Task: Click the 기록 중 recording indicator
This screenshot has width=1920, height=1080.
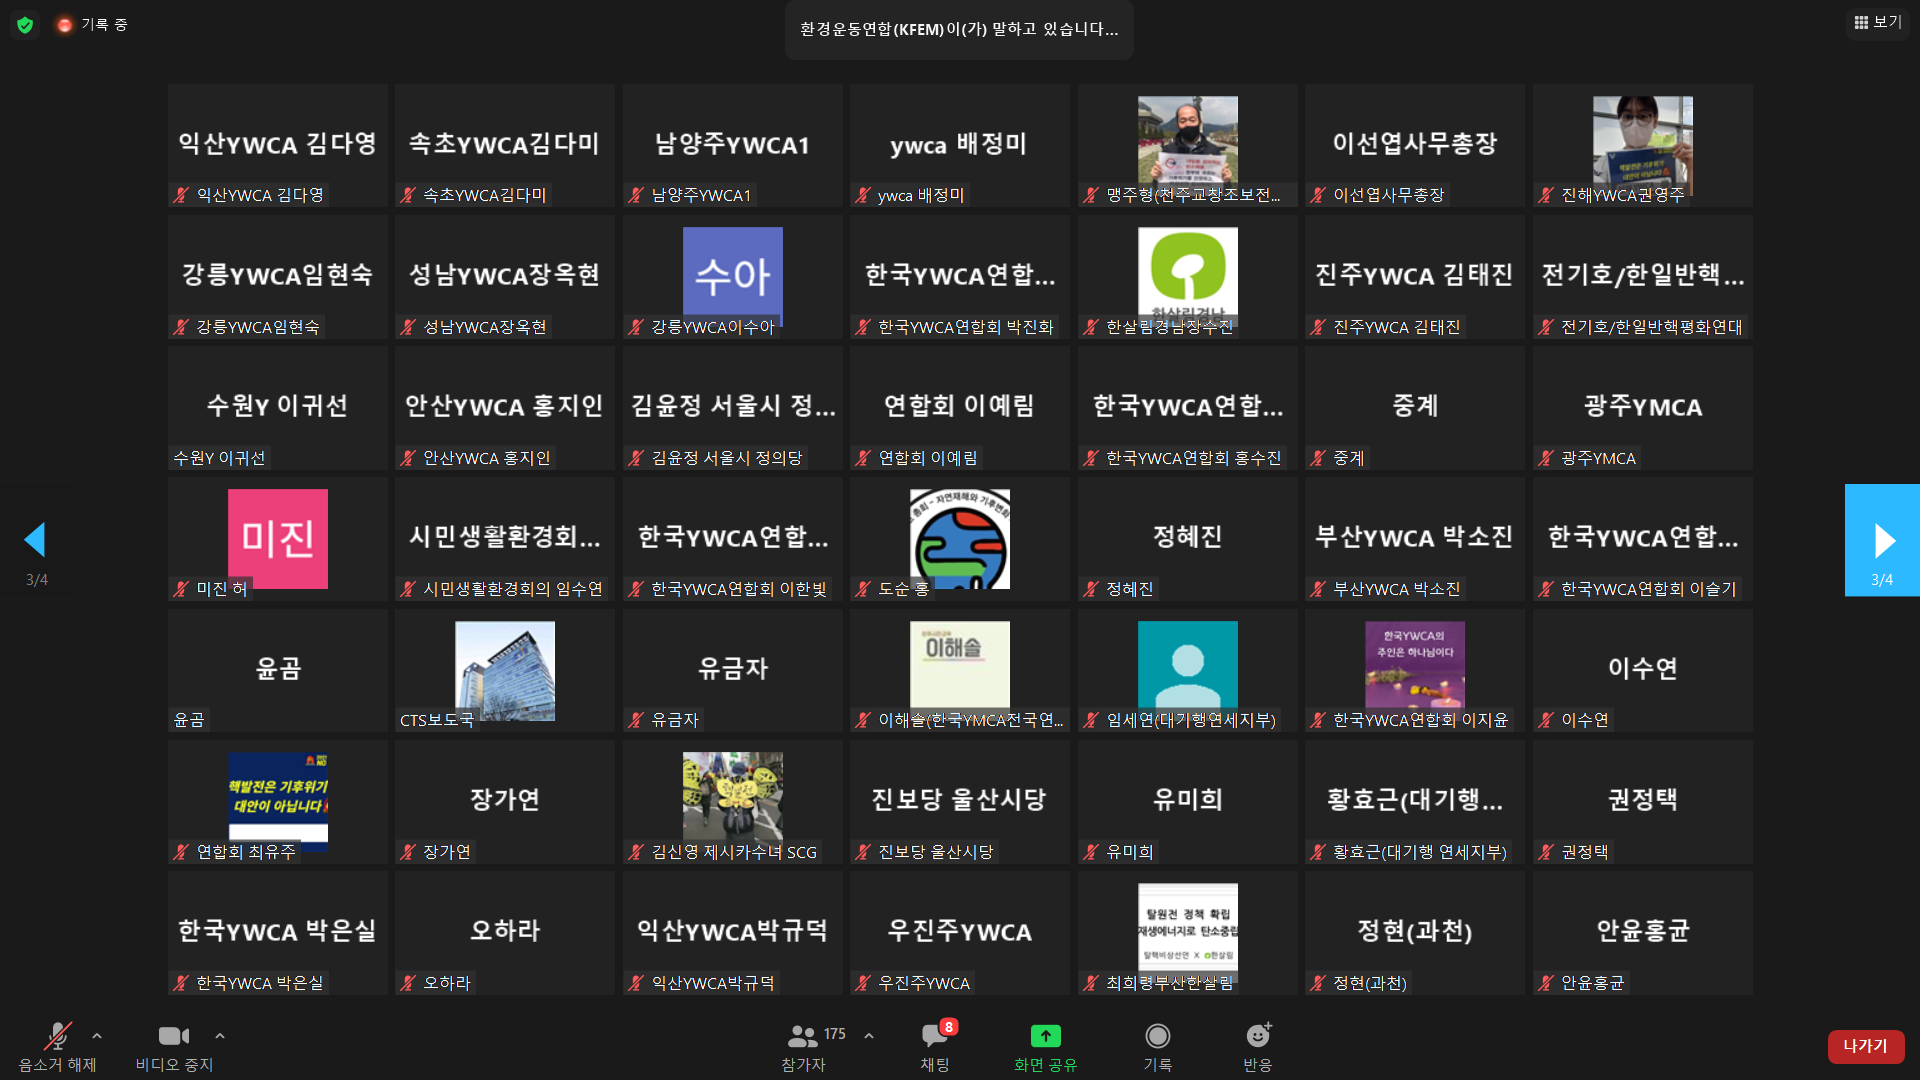Action: pos(93,25)
